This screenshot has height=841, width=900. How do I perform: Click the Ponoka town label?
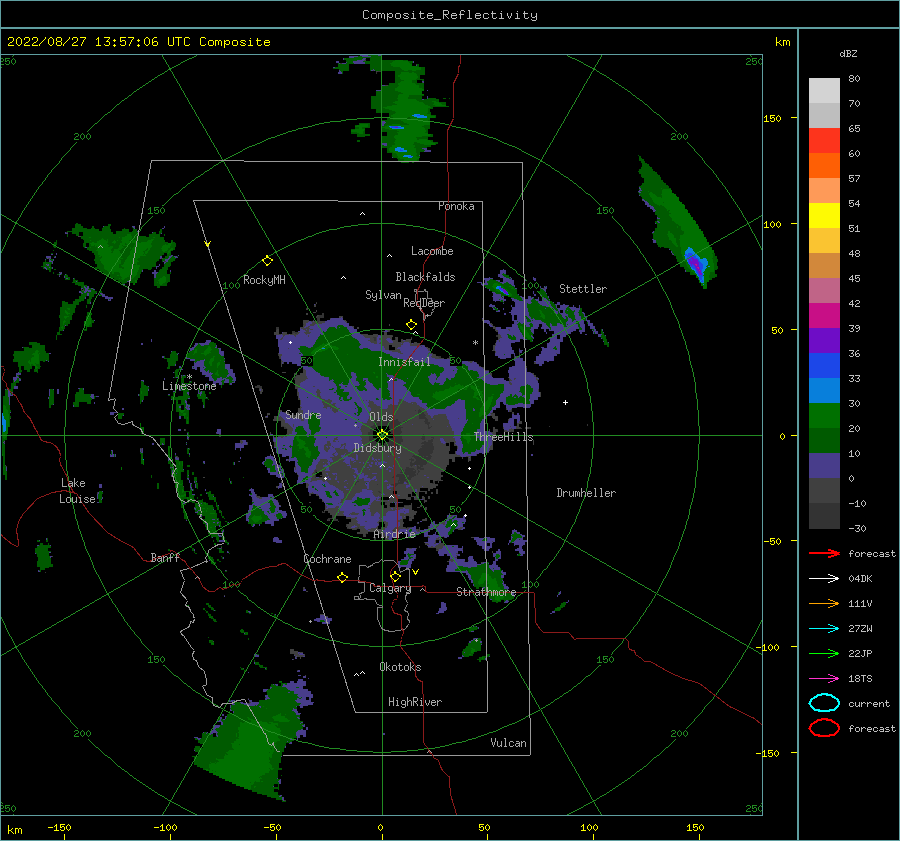click(456, 207)
